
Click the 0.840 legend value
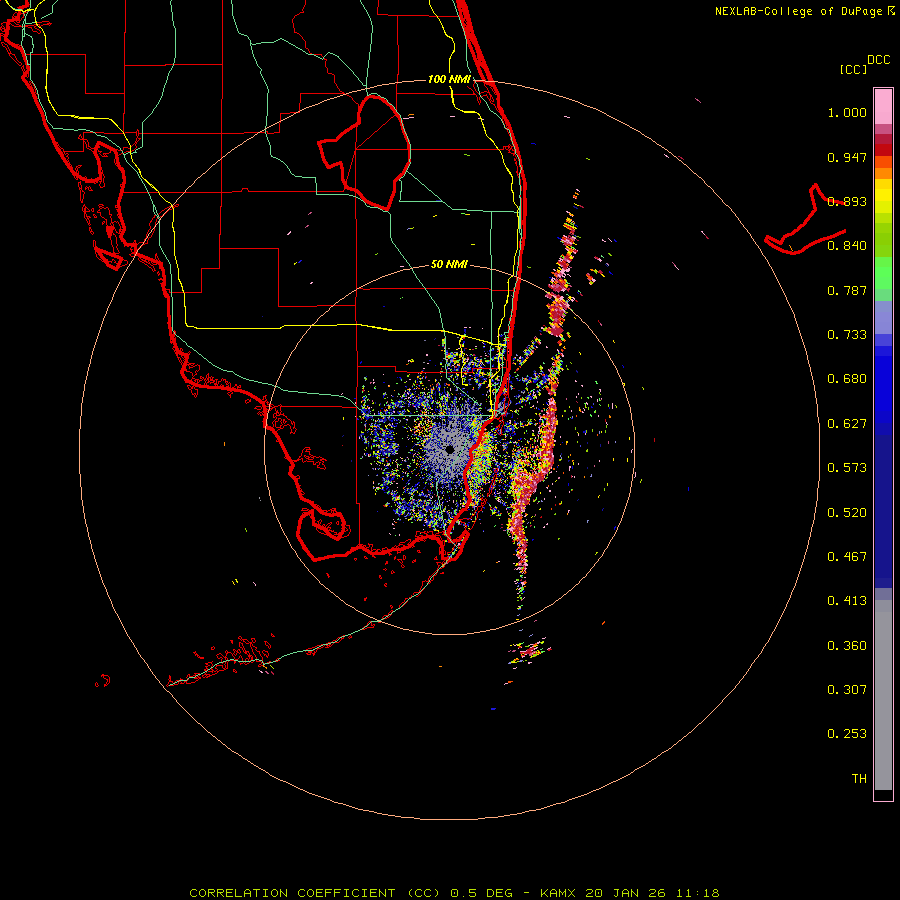coord(847,246)
